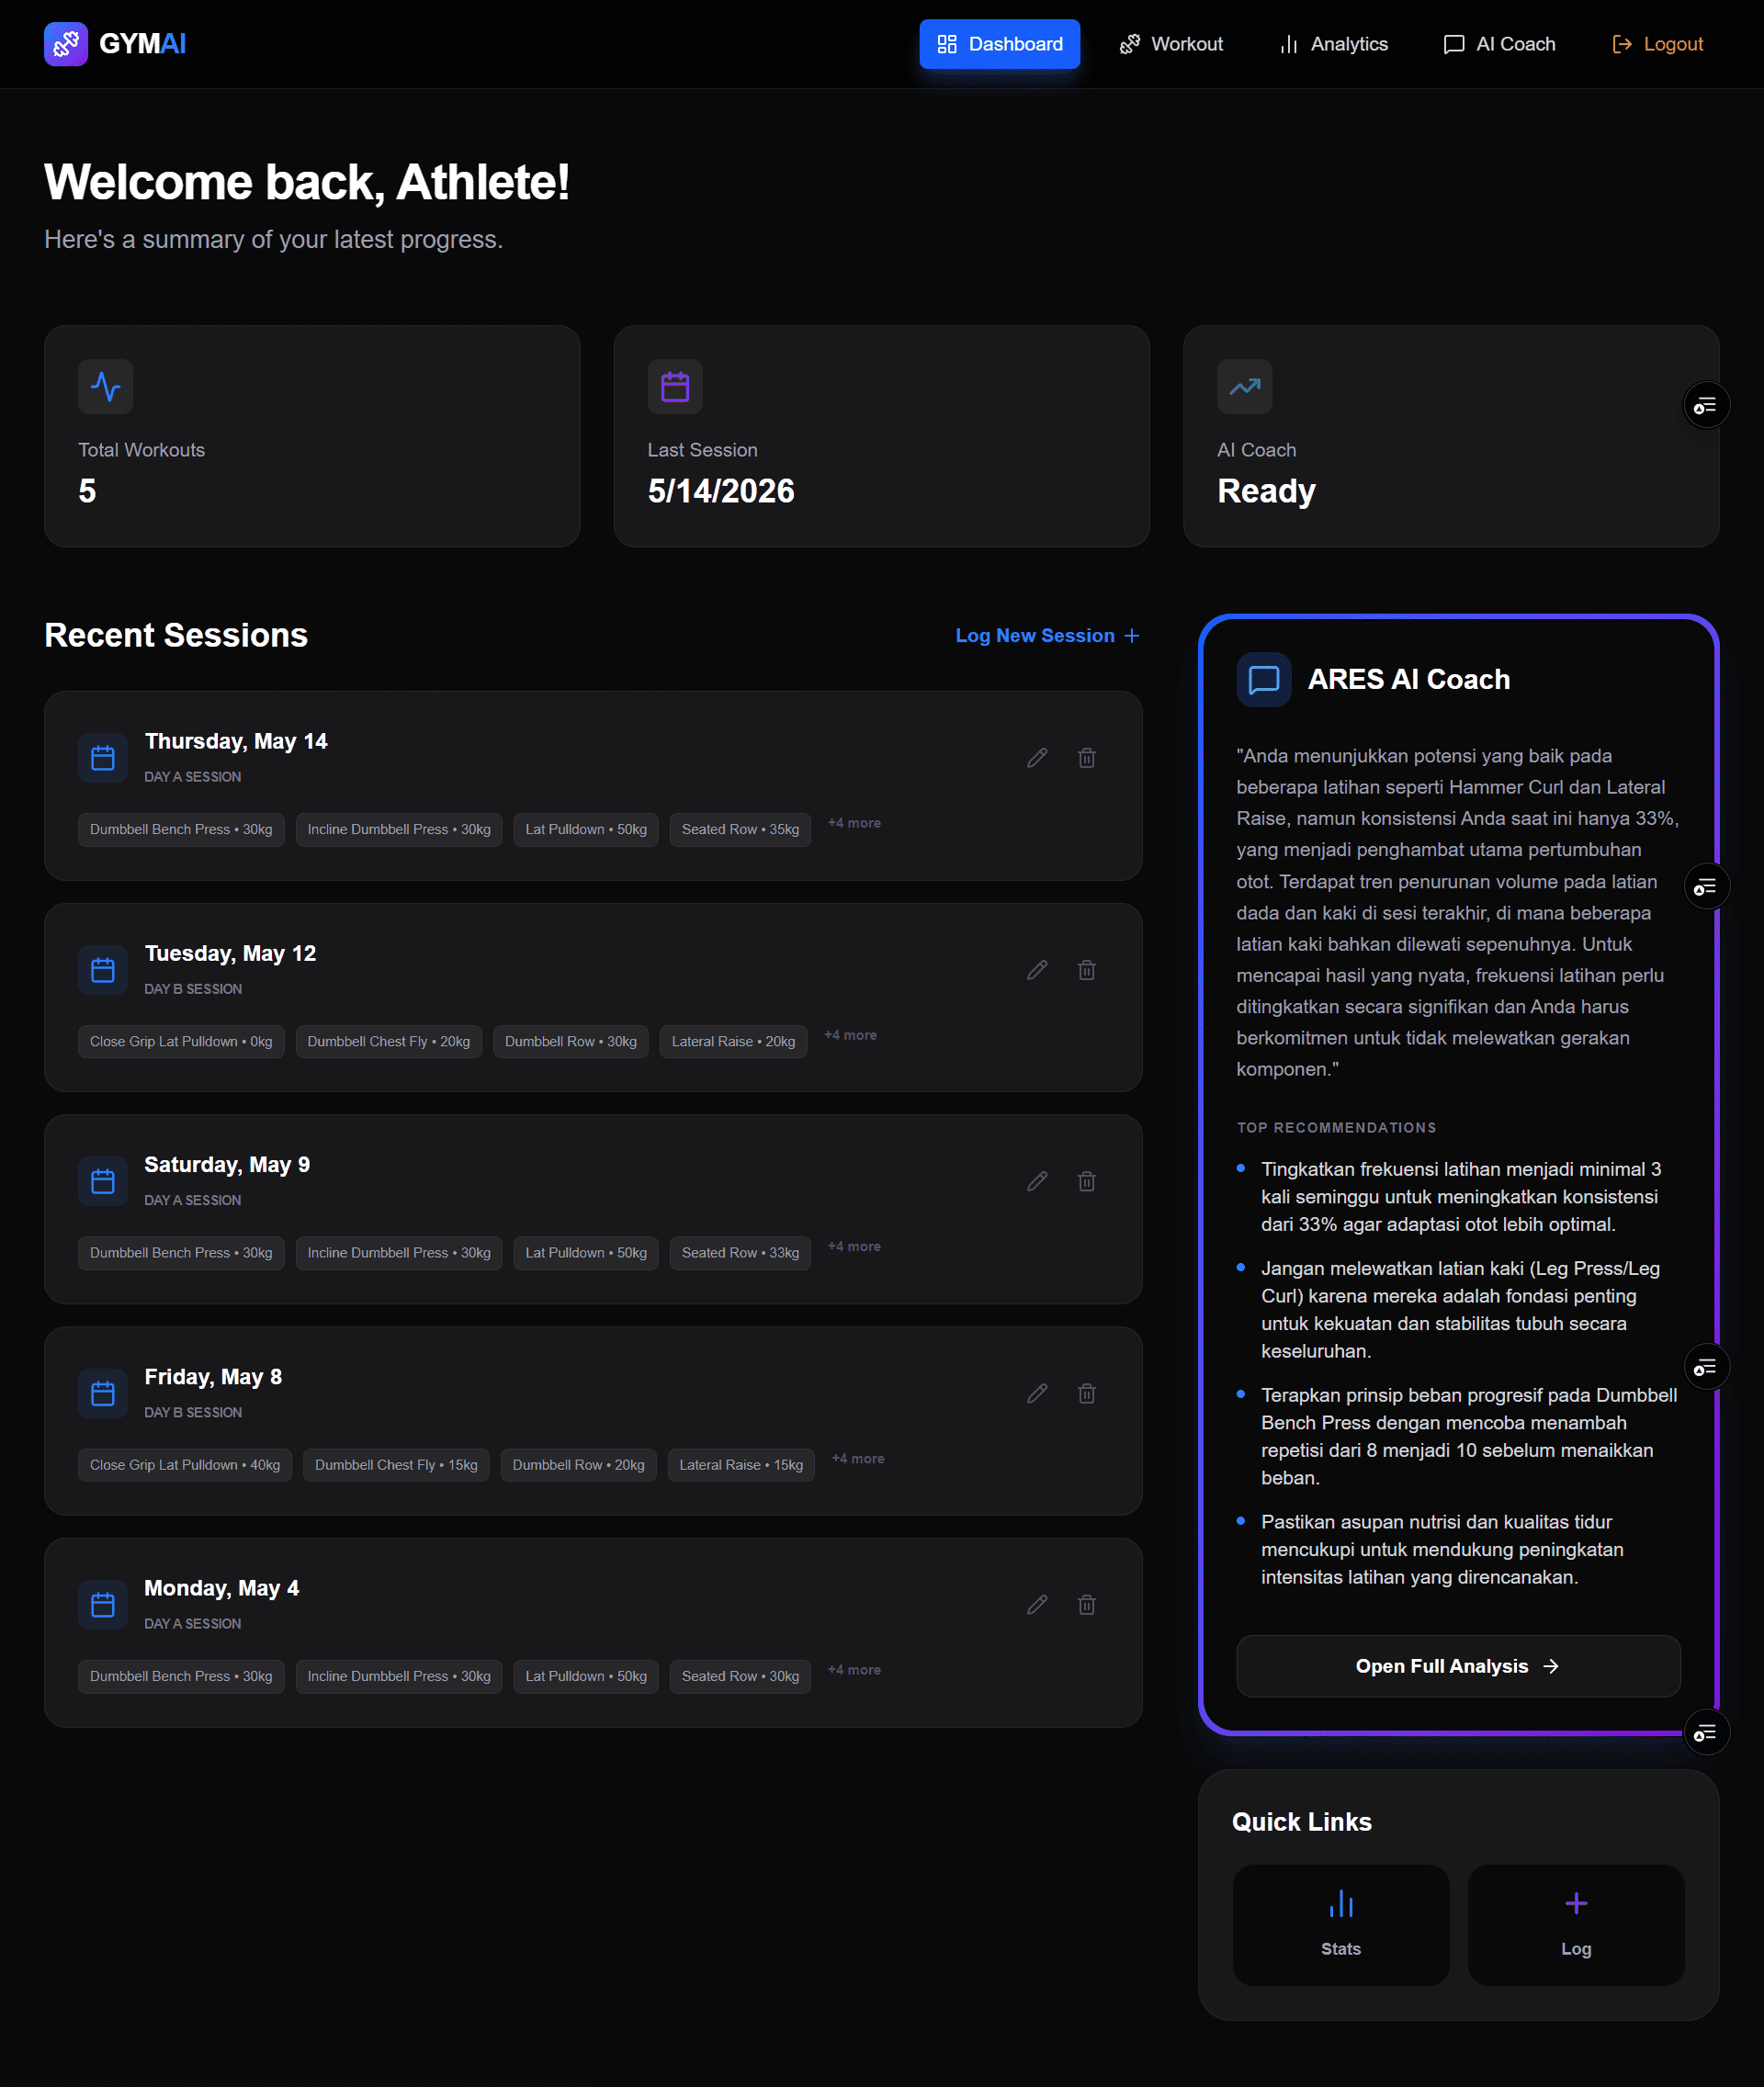The height and width of the screenshot is (2087, 1764).
Task: Click calendar icon for Thursday, May 14
Action: [x=103, y=758]
